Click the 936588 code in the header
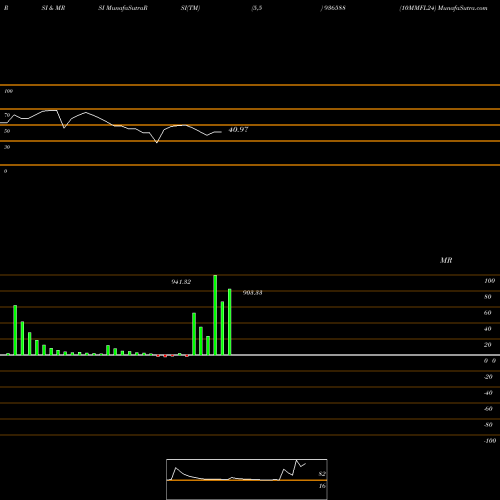This screenshot has height=500, width=500. (334, 8)
